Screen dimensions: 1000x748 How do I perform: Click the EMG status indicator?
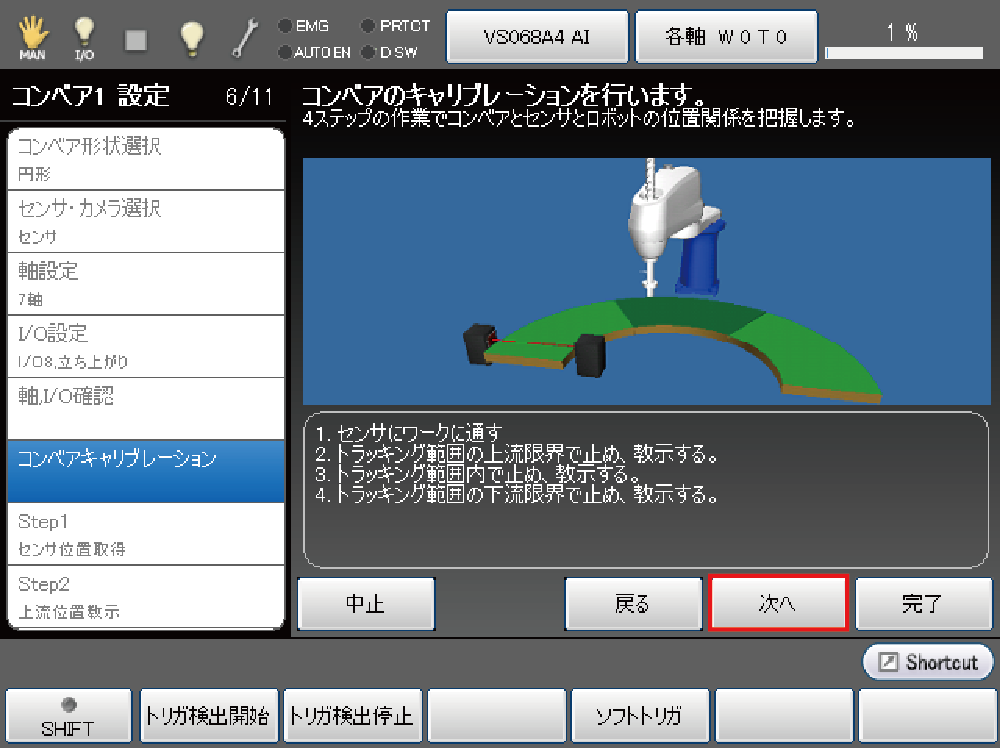click(304, 26)
